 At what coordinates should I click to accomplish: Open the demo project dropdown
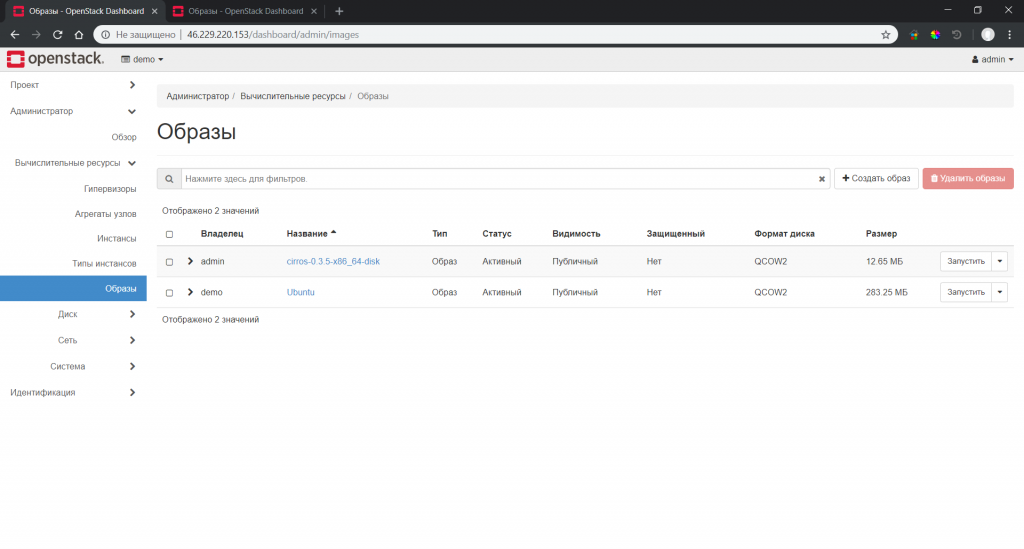click(142, 59)
